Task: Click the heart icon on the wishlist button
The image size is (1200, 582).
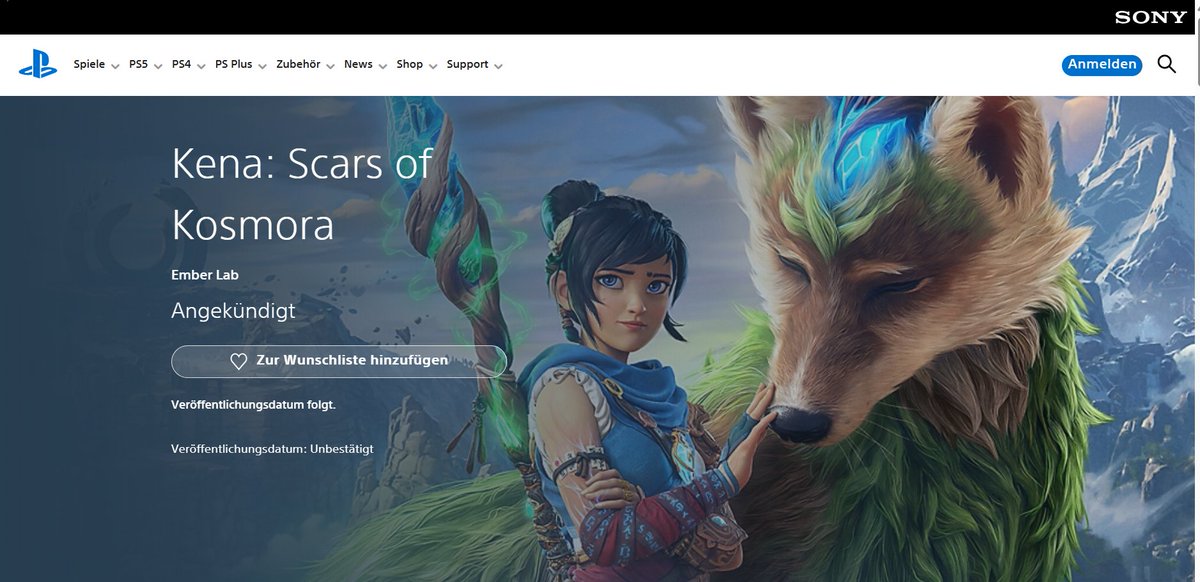Action: (x=238, y=361)
